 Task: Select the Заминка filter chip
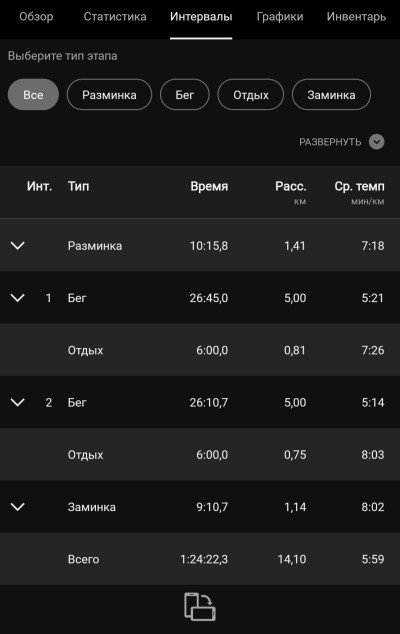pyautogui.click(x=331, y=95)
